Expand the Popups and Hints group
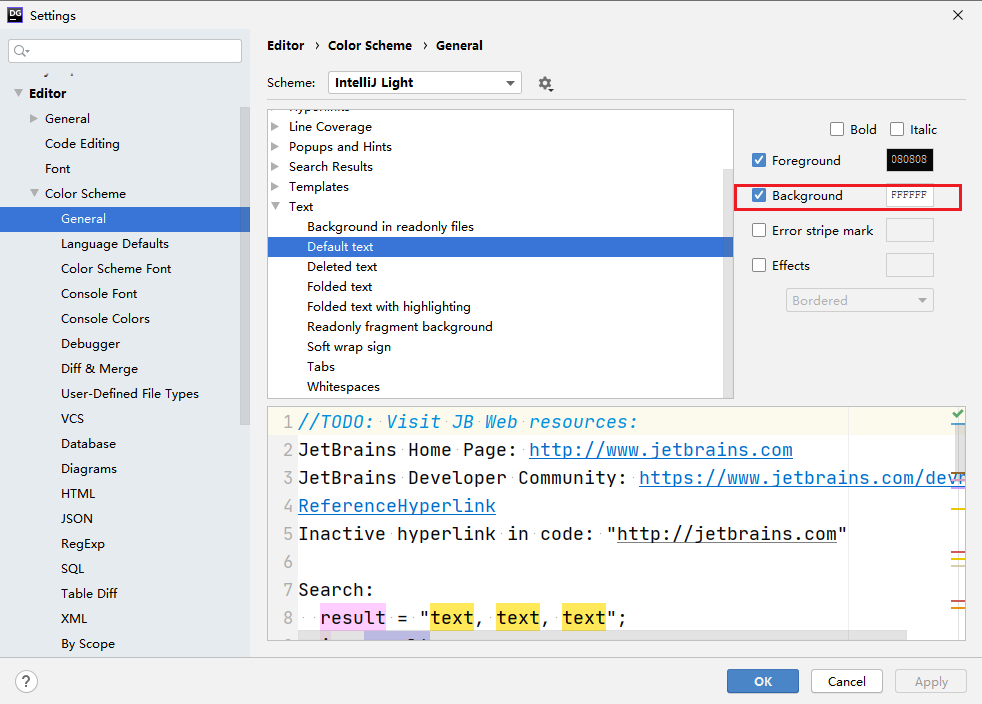The height and width of the screenshot is (704, 982). click(x=275, y=147)
